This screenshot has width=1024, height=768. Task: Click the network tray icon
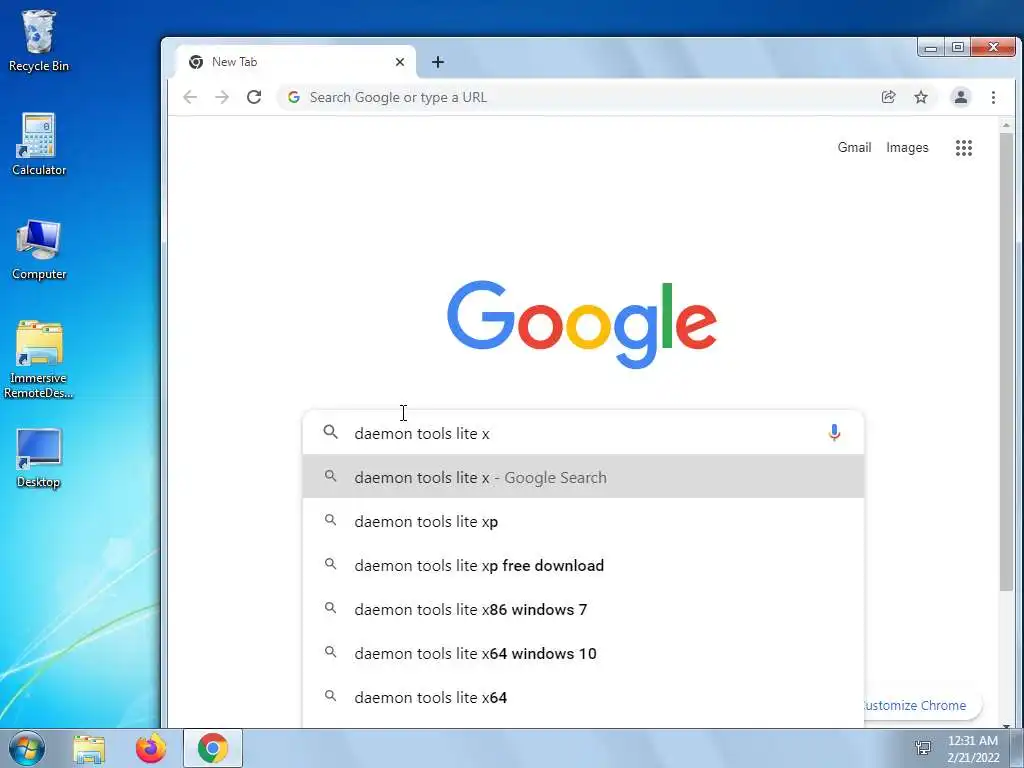[x=923, y=748]
